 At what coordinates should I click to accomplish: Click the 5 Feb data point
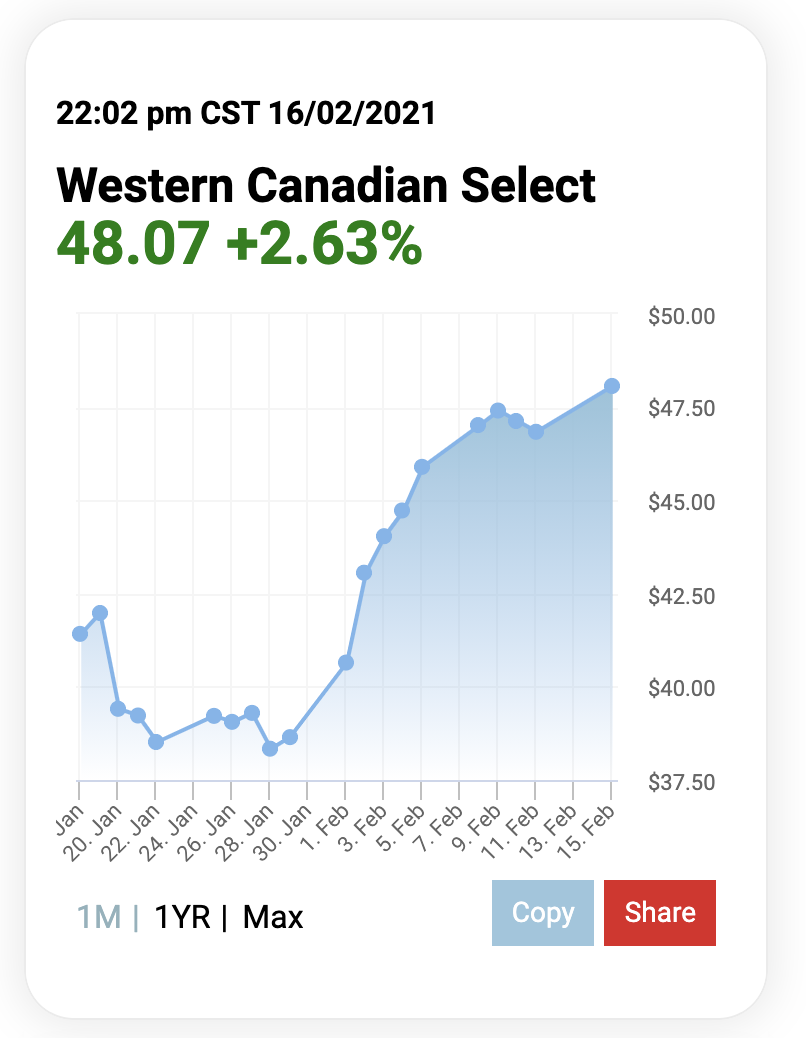[x=422, y=467]
